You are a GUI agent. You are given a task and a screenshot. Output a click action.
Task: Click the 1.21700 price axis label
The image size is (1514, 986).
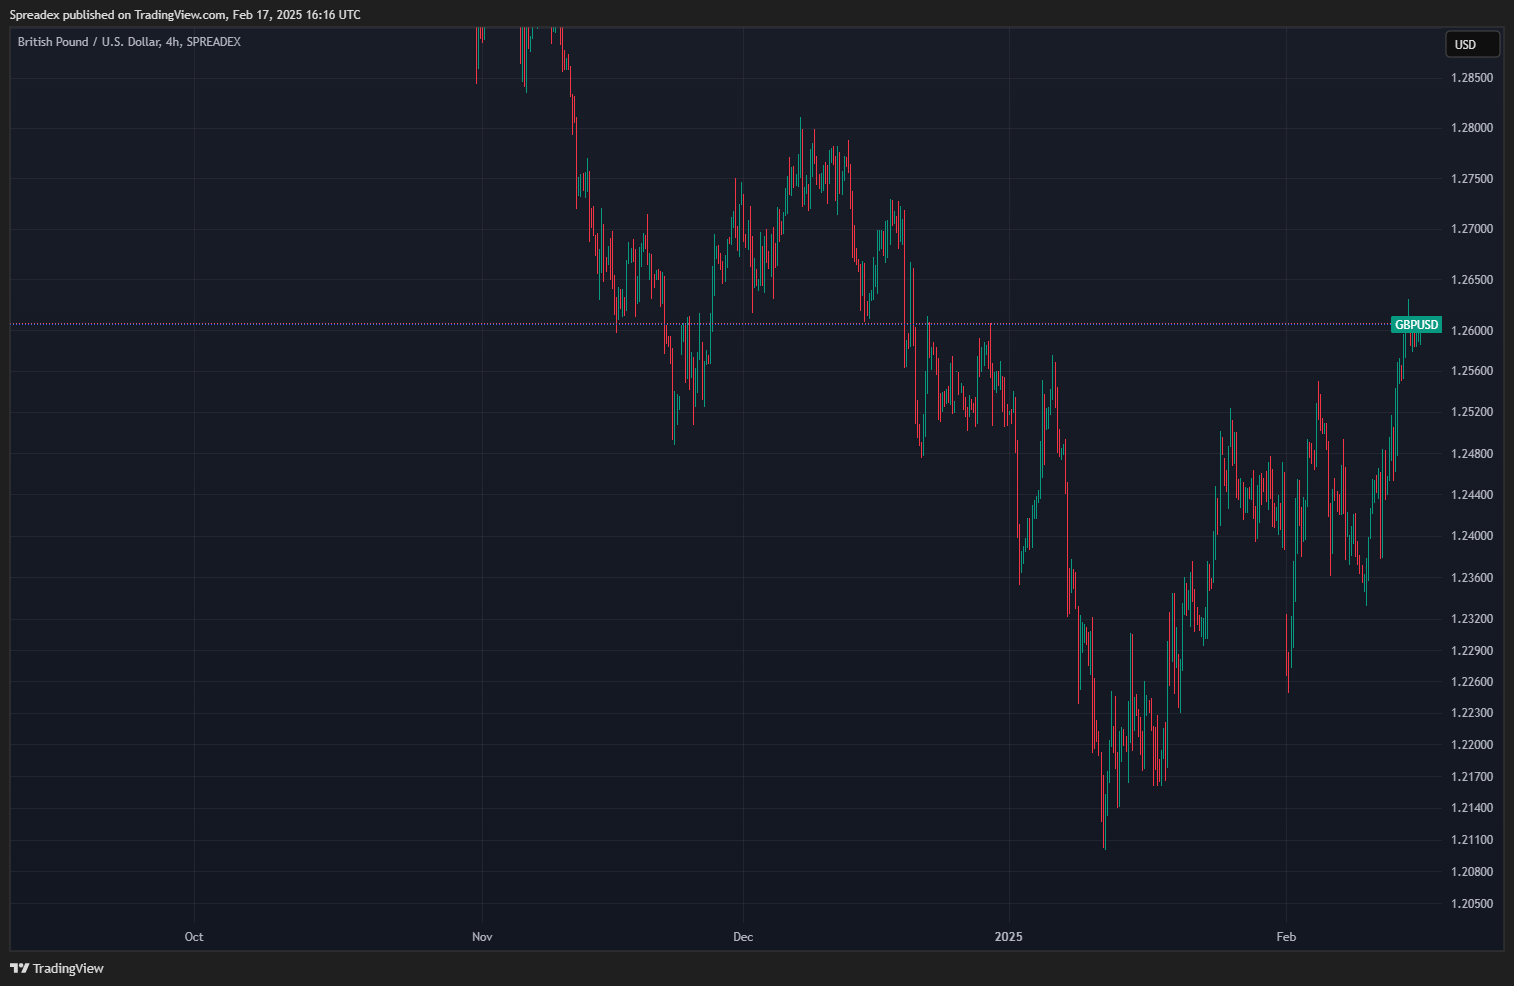pos(1472,777)
